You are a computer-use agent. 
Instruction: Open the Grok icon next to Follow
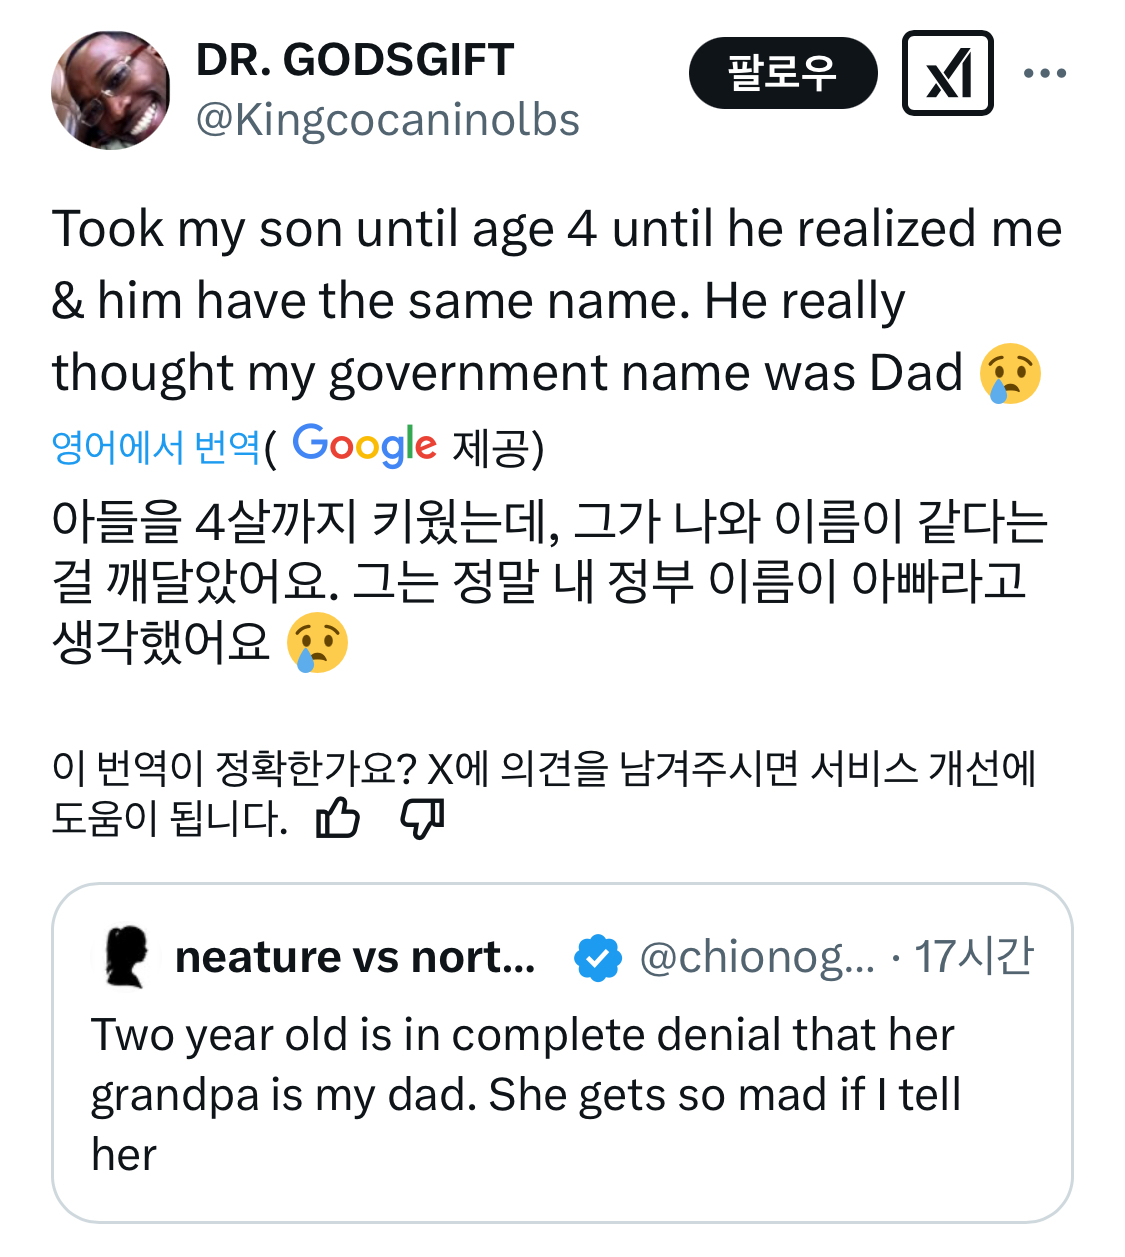[947, 73]
